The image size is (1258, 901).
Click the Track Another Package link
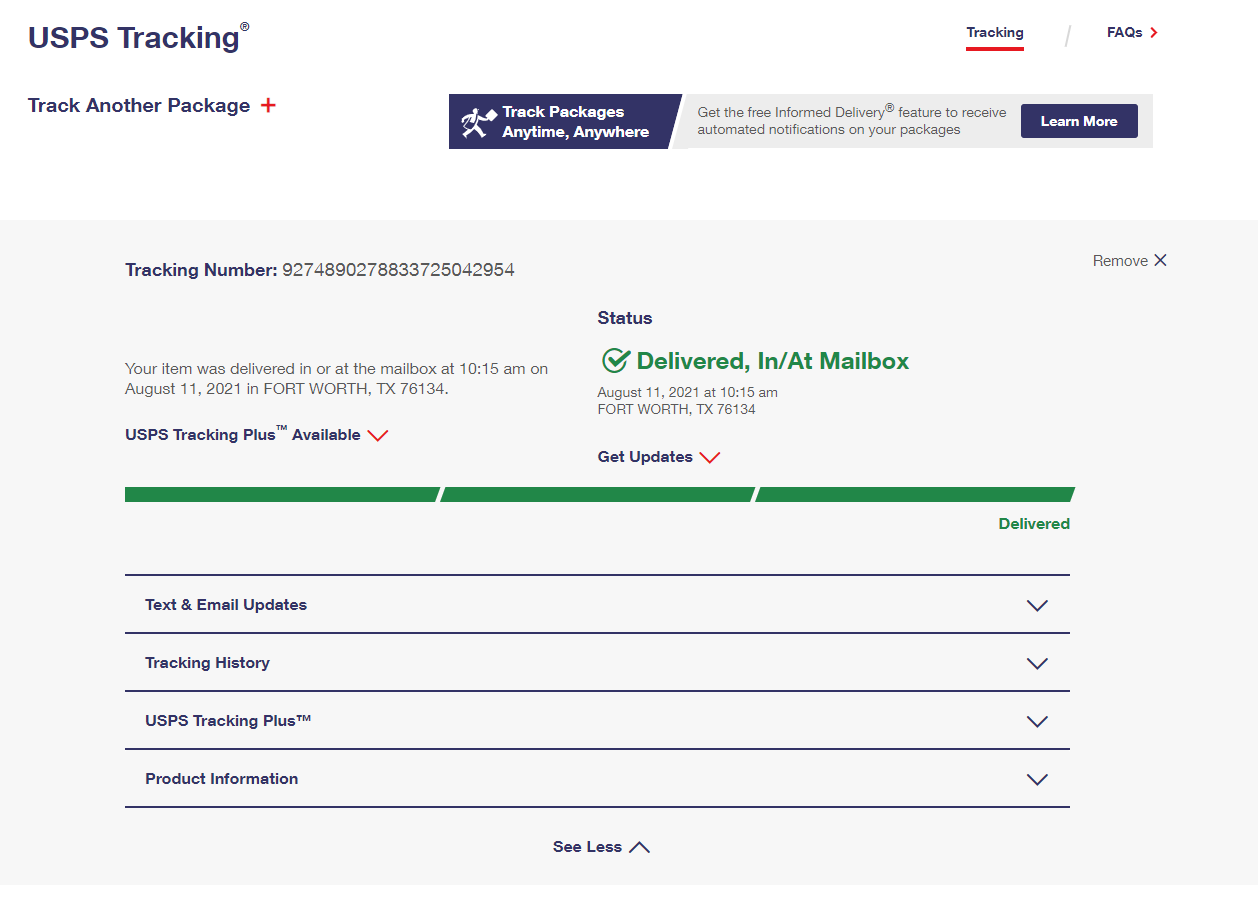pyautogui.click(x=139, y=106)
